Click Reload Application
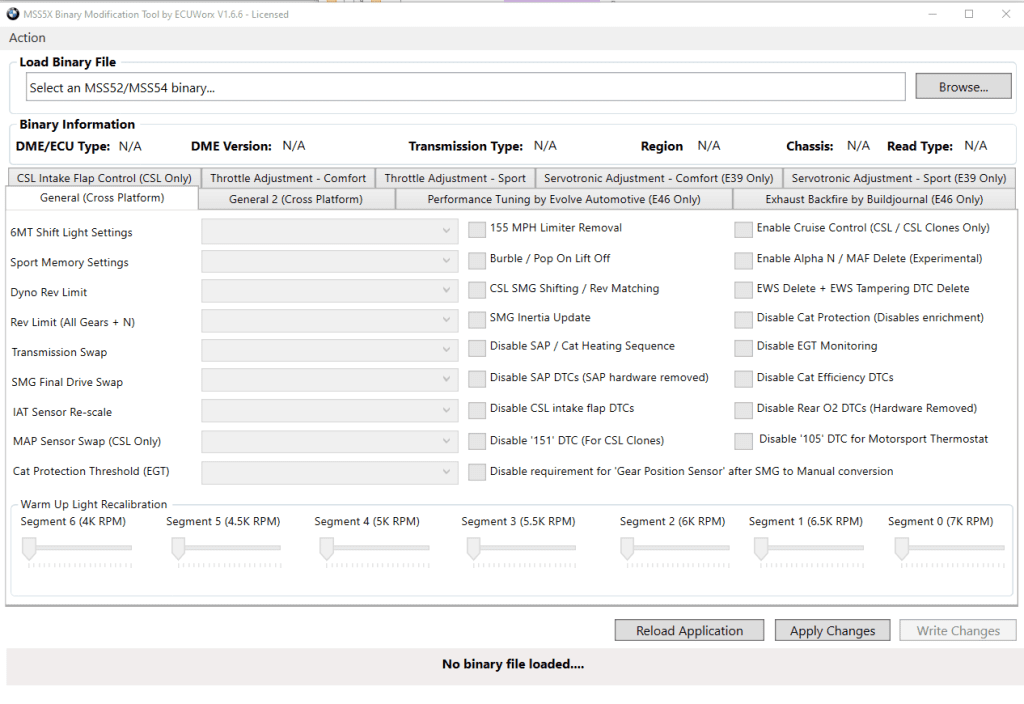This screenshot has width=1024, height=704. point(688,630)
